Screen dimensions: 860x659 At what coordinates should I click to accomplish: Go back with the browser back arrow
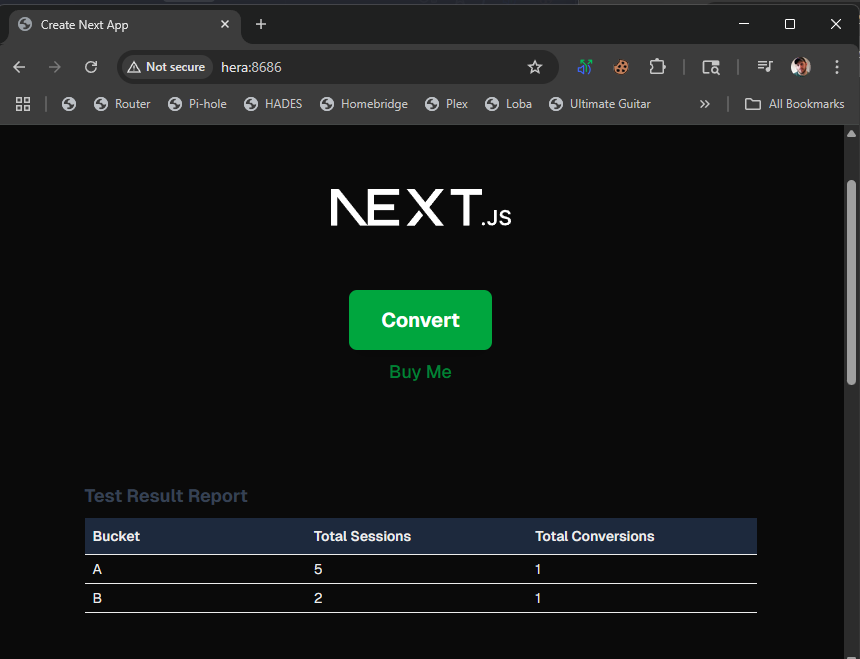pyautogui.click(x=19, y=67)
